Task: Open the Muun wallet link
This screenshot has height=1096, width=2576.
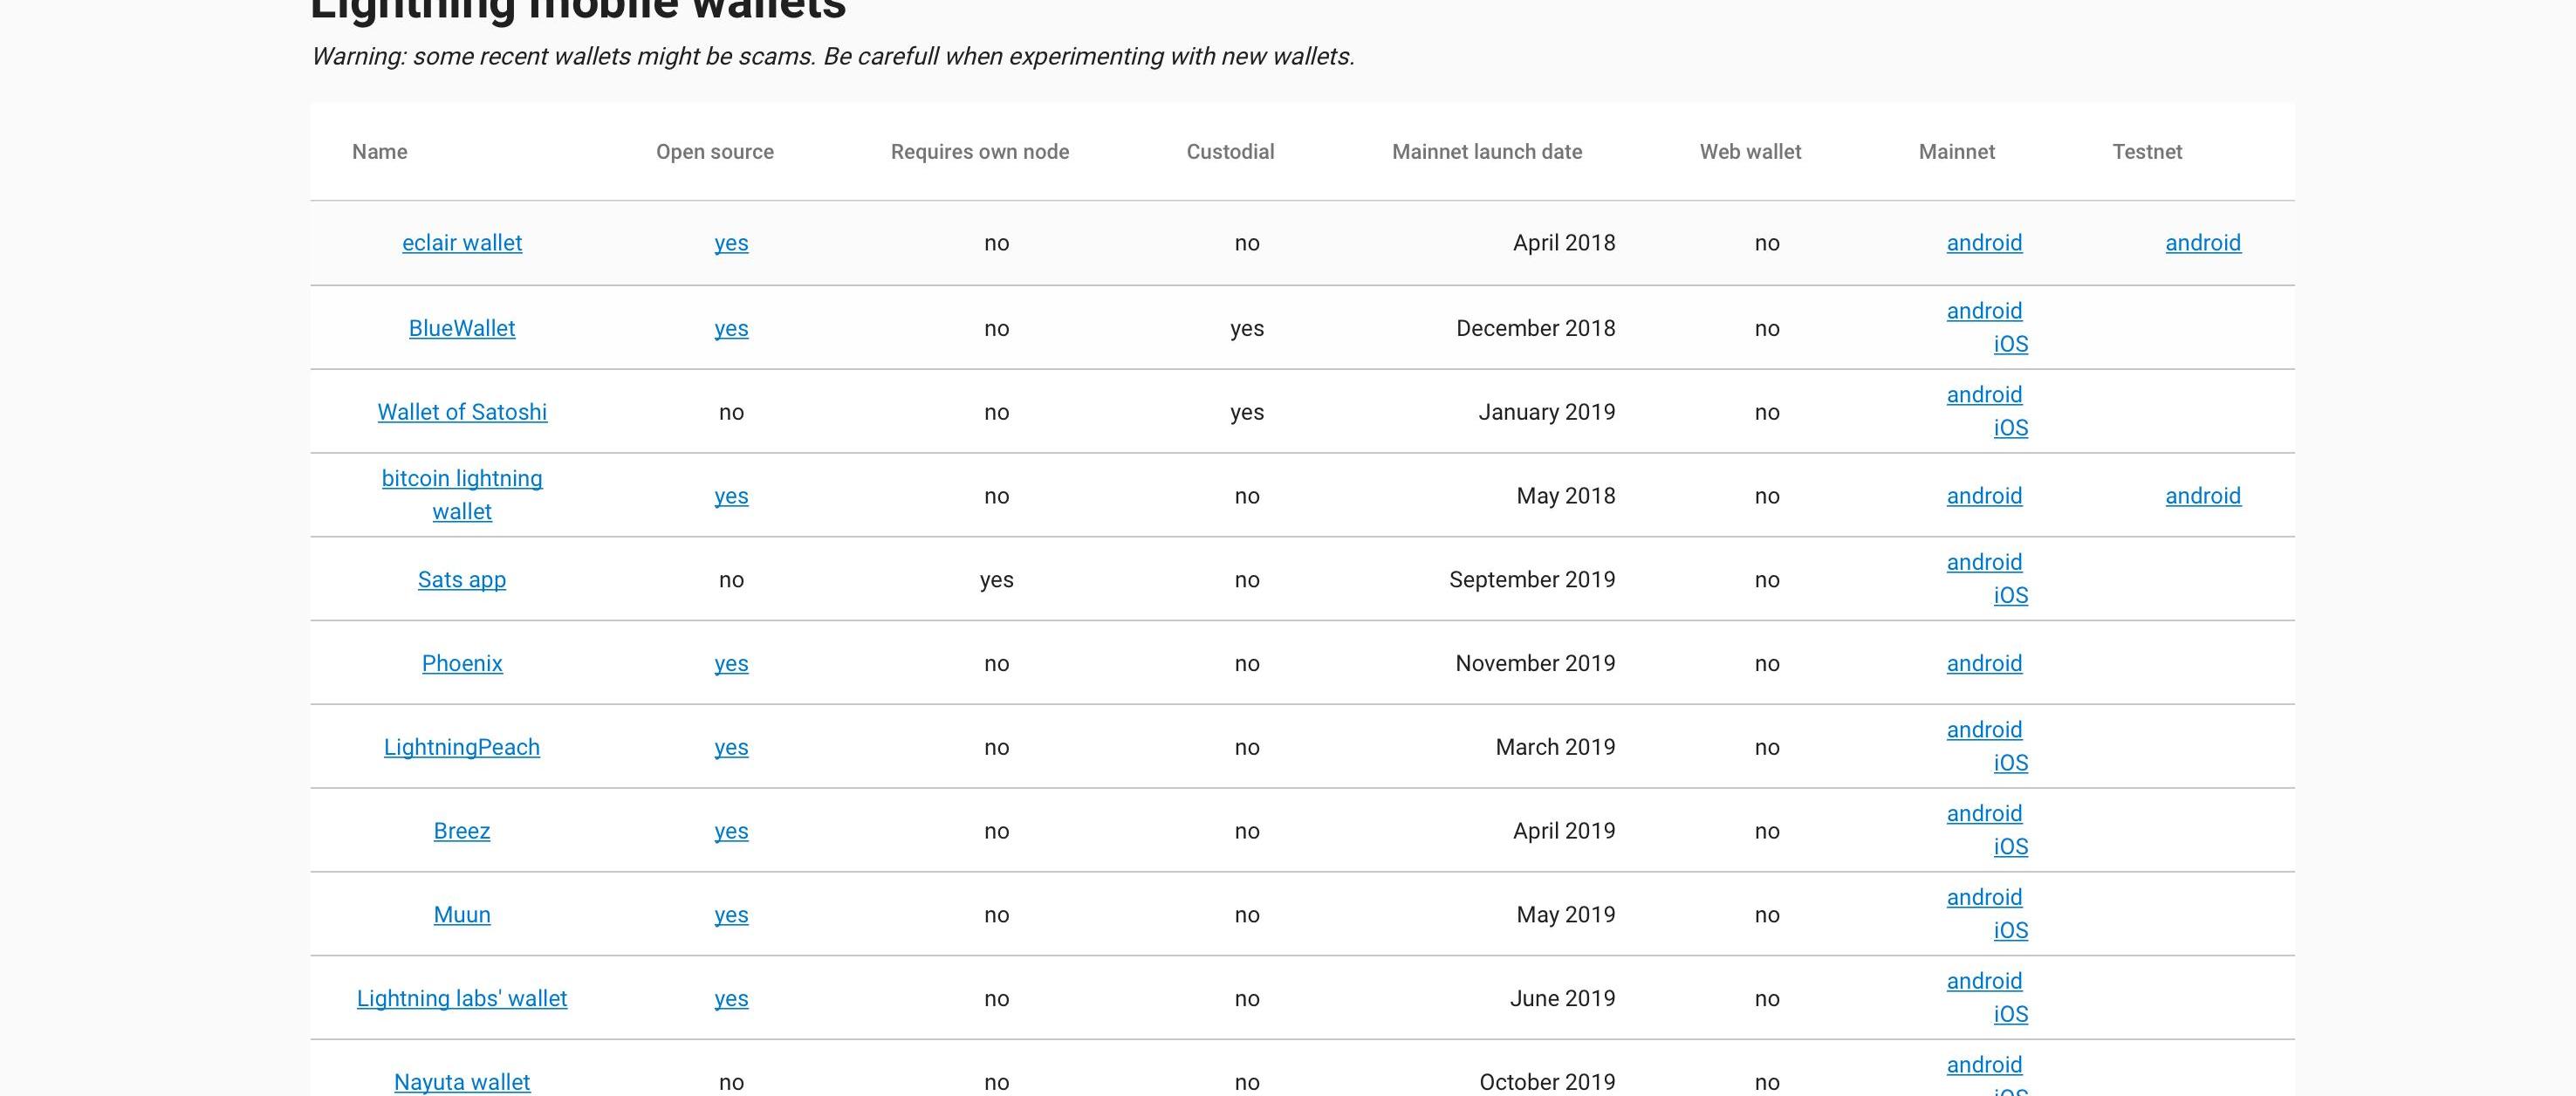Action: tap(461, 915)
